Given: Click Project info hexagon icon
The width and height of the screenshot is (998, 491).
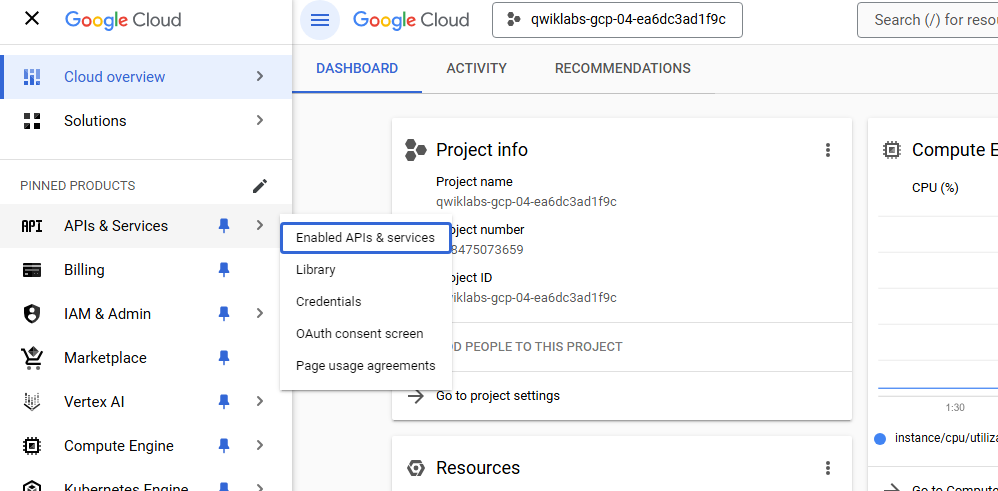Looking at the screenshot, I should 416,150.
